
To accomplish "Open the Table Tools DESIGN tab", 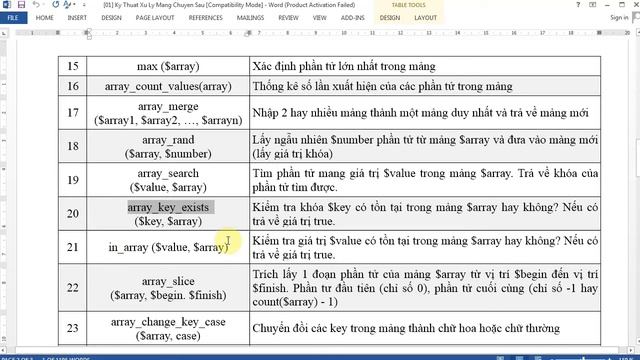I will [x=390, y=18].
